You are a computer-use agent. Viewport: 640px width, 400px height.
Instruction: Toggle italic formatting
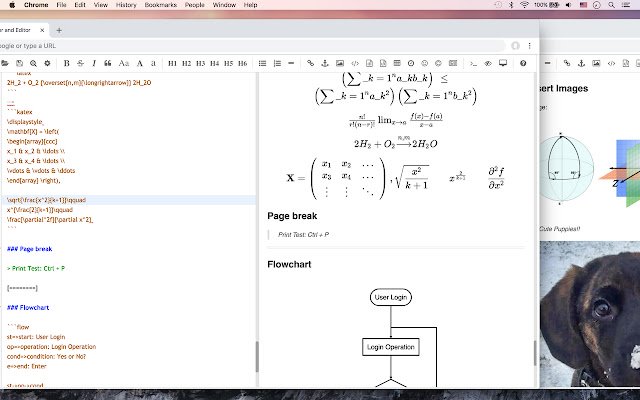click(94, 63)
